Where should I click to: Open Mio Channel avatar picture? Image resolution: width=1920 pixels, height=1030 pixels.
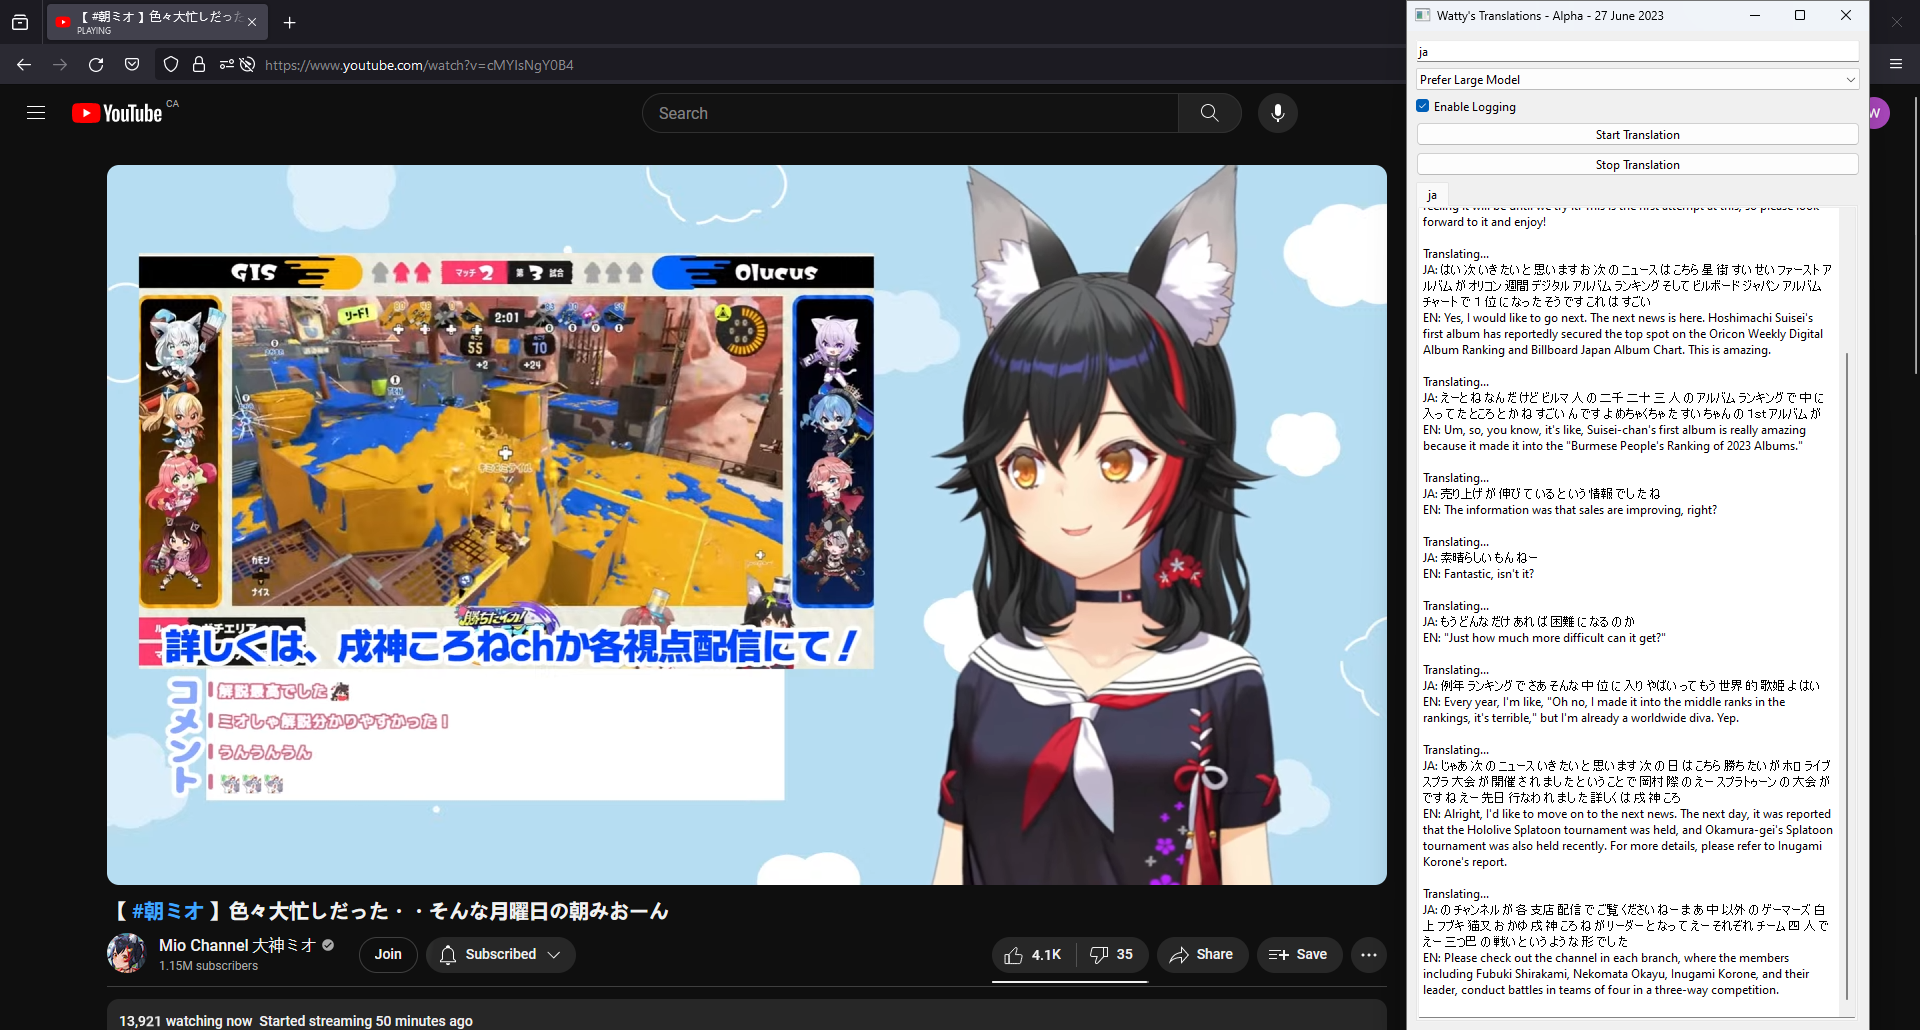click(x=127, y=953)
